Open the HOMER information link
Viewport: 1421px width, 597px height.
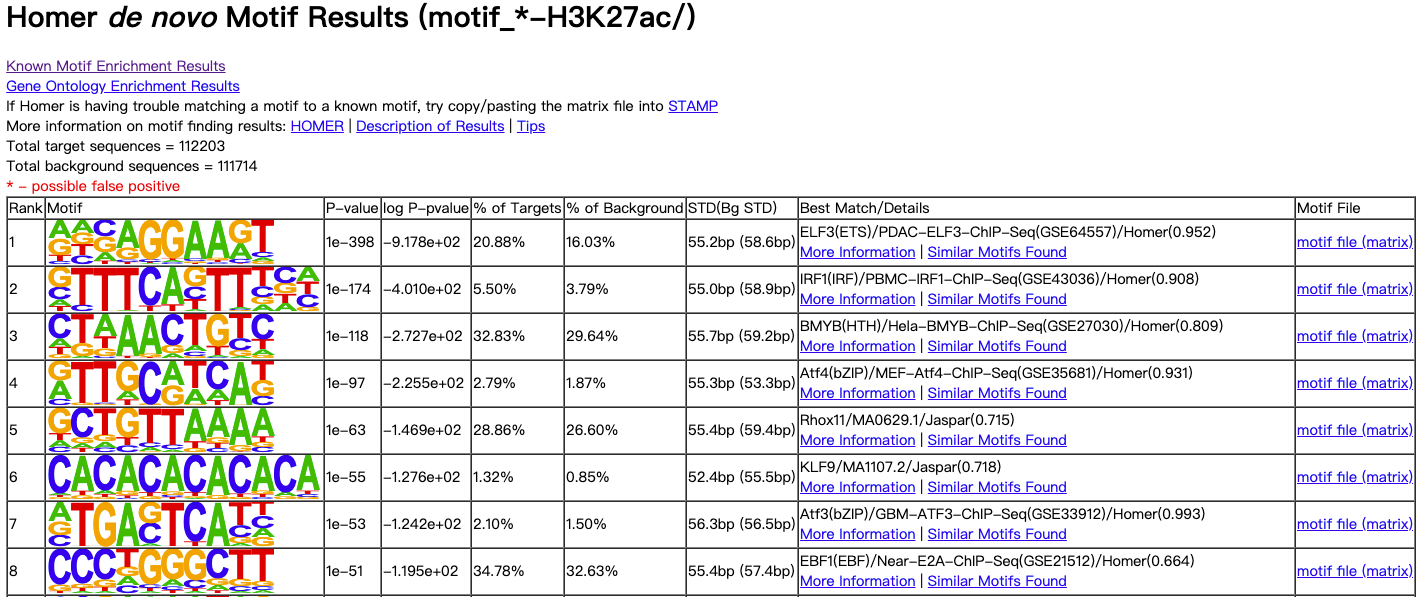pos(317,126)
